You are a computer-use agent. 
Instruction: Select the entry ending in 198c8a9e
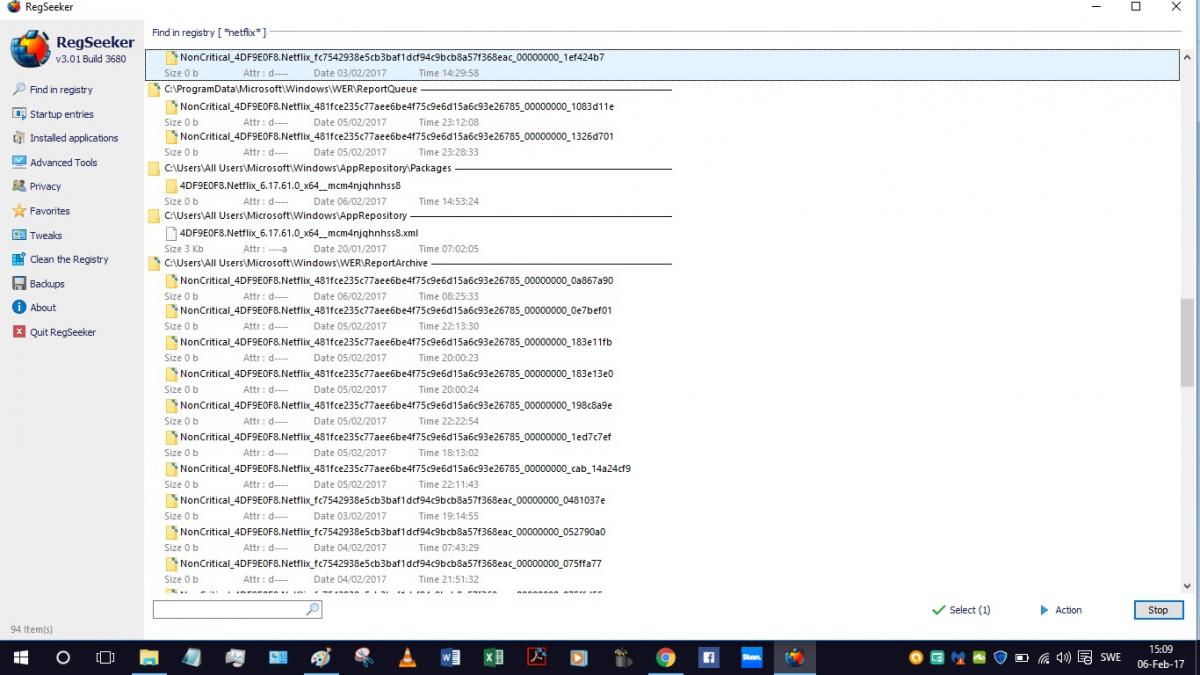click(396, 406)
